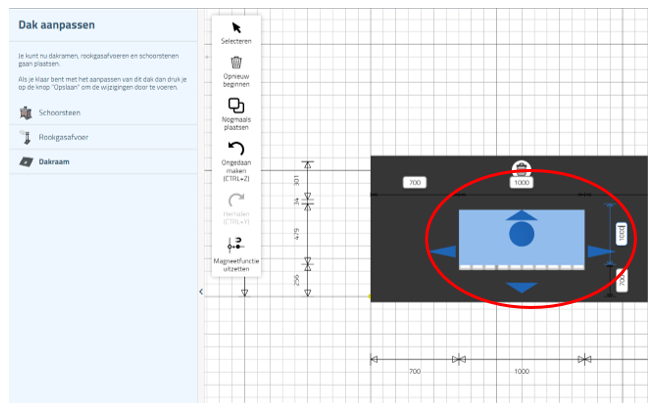
Task: Click the down arrow below roof window
Action: (521, 288)
